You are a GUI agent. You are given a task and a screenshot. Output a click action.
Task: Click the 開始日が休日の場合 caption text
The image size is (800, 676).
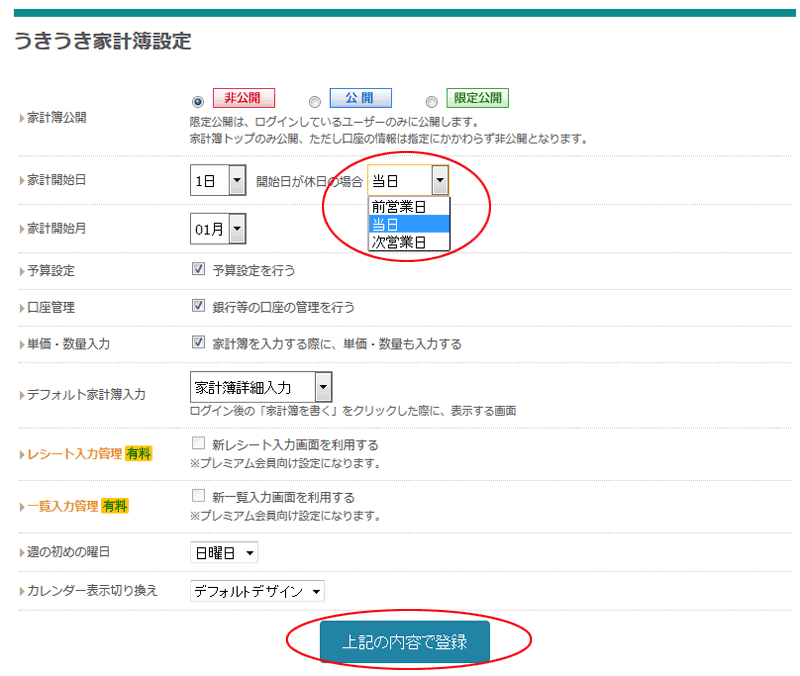pos(309,182)
